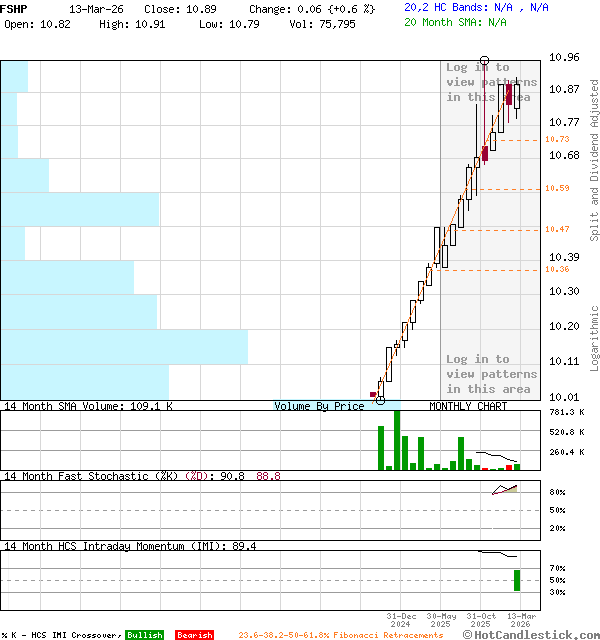Click the lower 'Log in to view patterns' notice
Image resolution: width=600 pixels, height=640 pixels.
[x=491, y=374]
